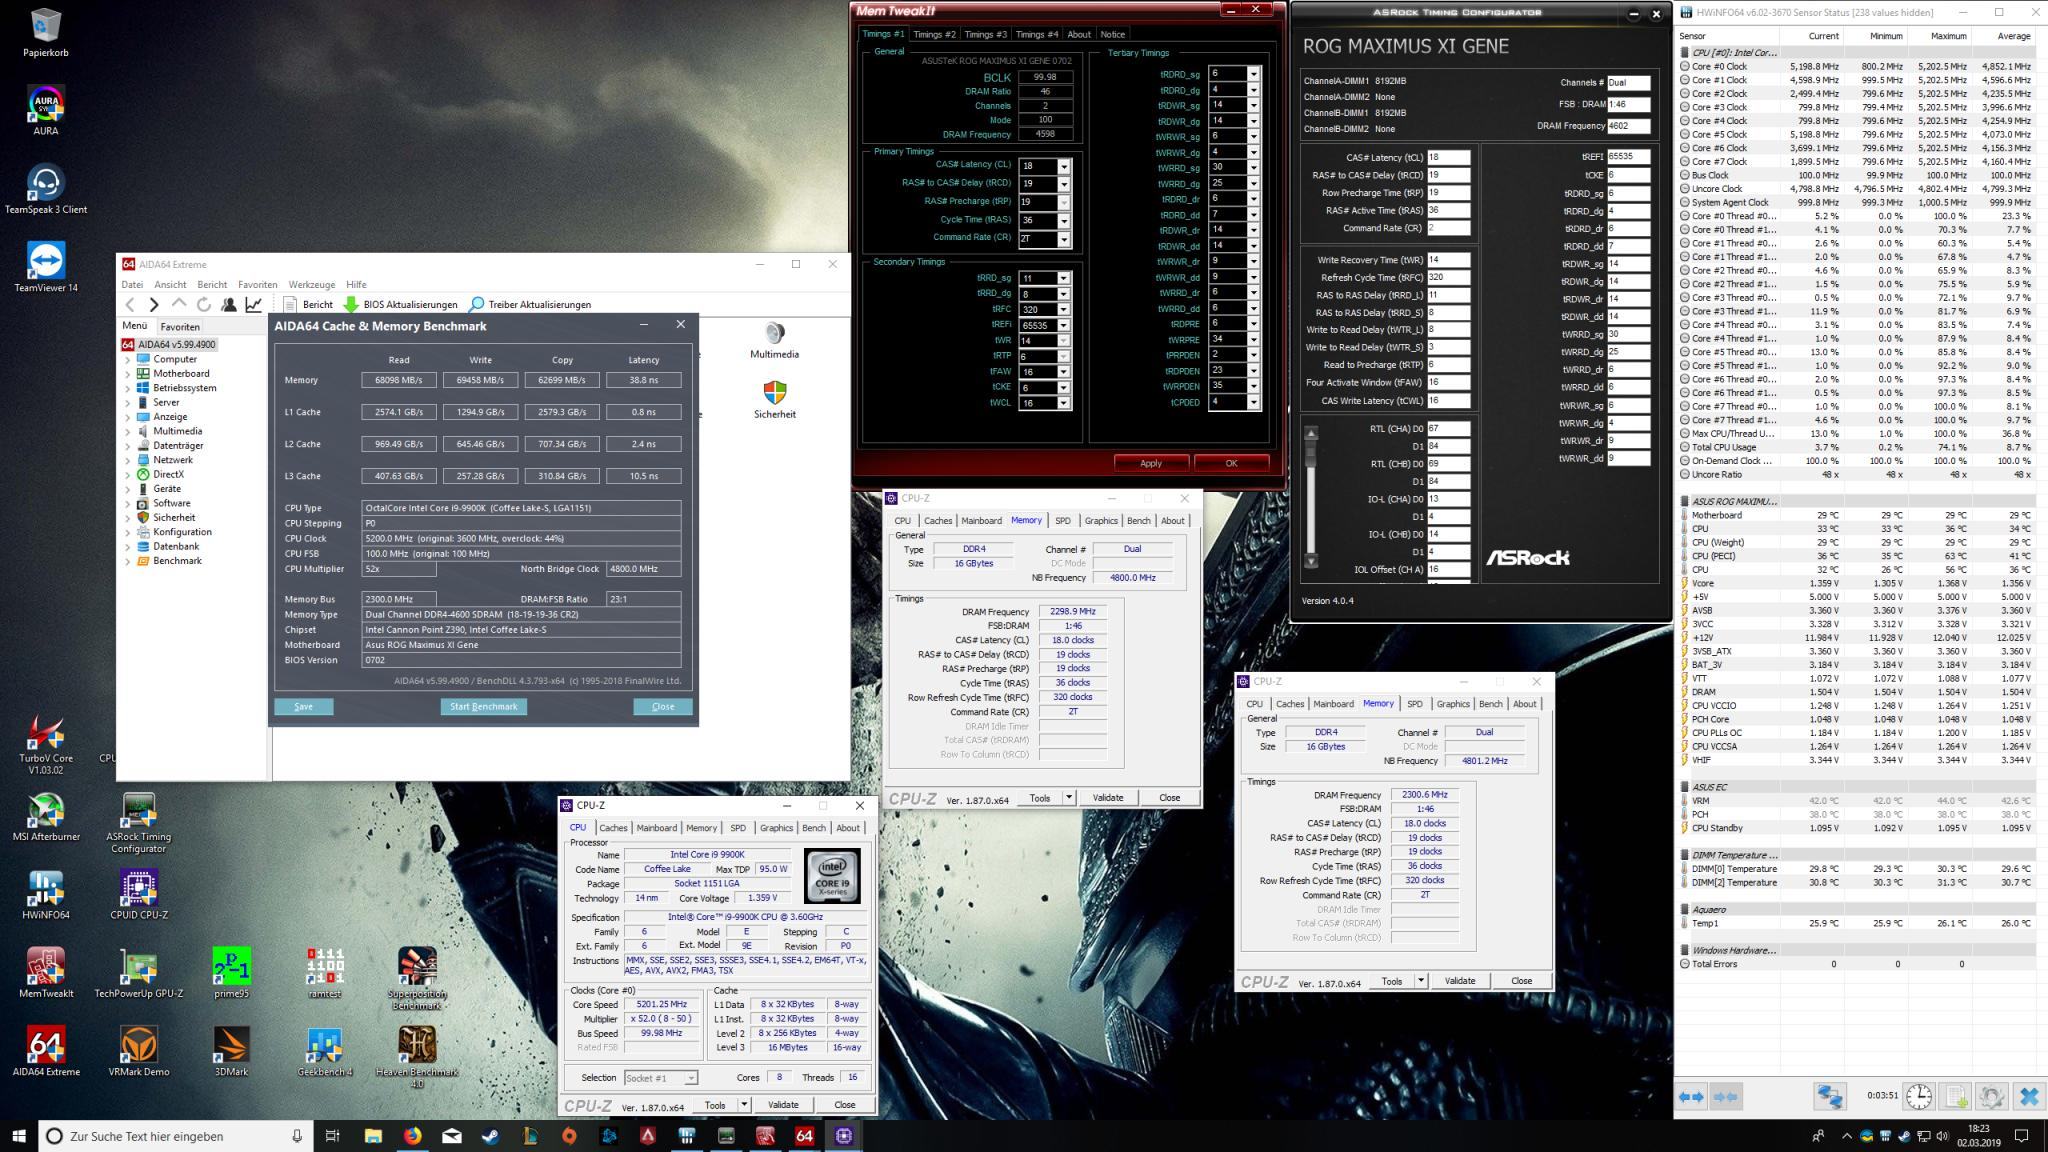Click ASRock Timing Configurator scrollbar down arrow
The image size is (2048, 1152).
pos(1311,561)
